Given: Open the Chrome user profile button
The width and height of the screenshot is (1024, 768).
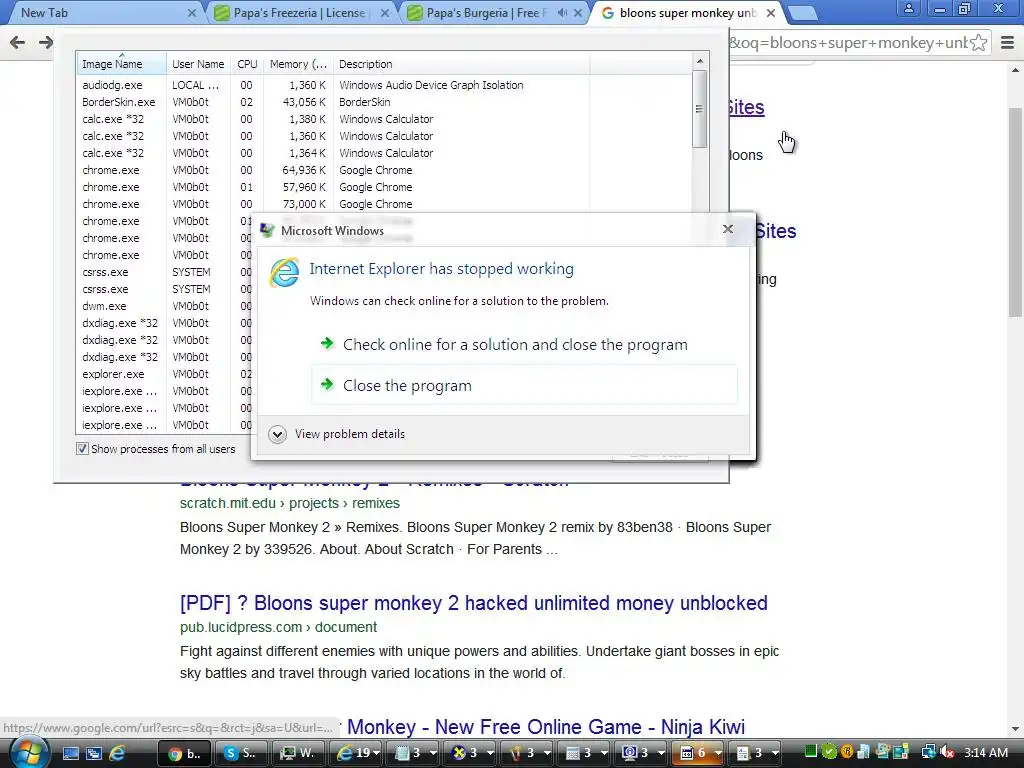Looking at the screenshot, I should coord(908,9).
